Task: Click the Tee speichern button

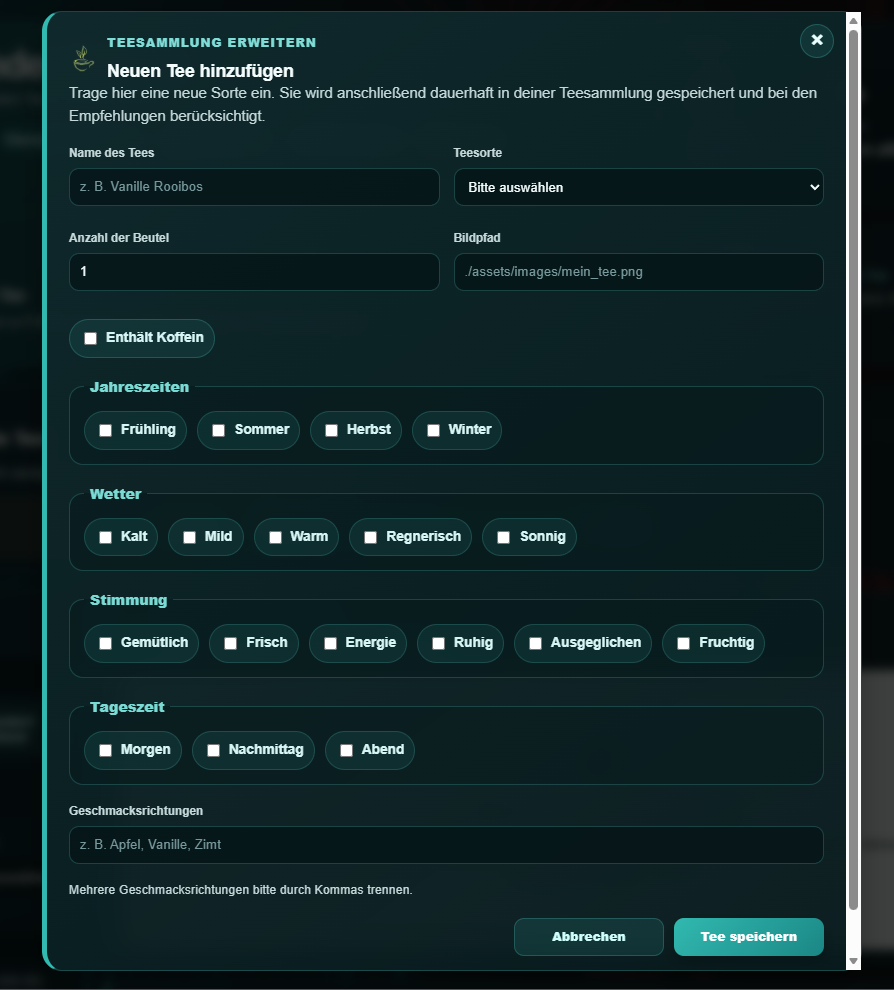Action: 749,937
